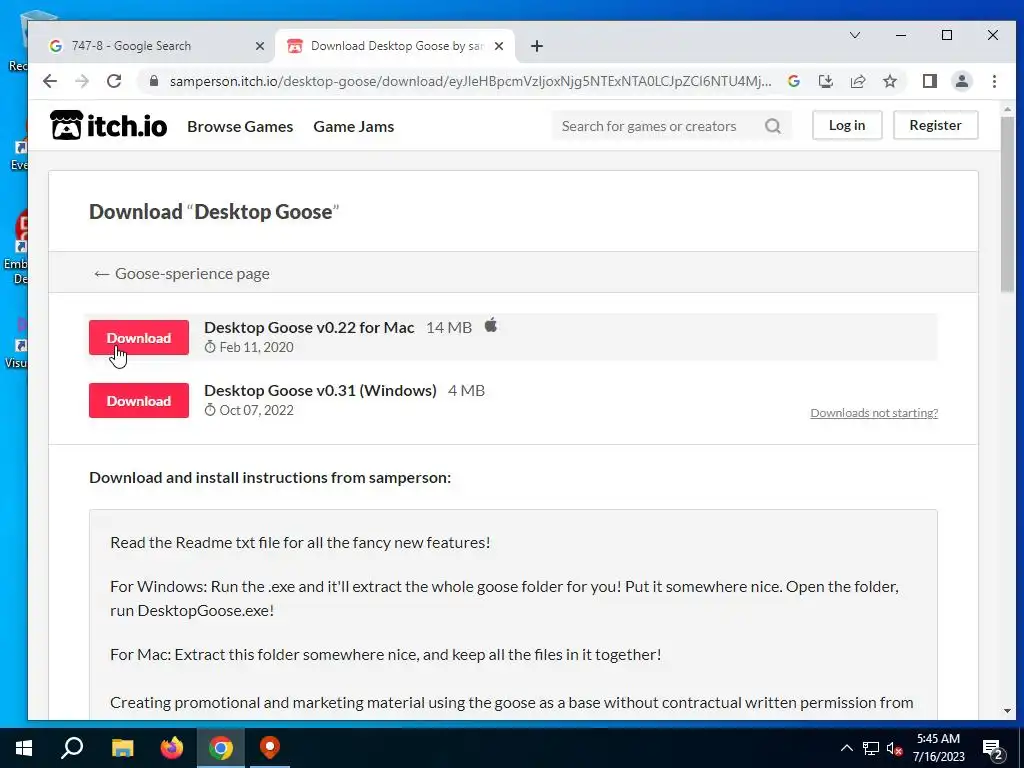Click the network tray icon
Viewport: 1024px width, 768px height.
click(871, 748)
